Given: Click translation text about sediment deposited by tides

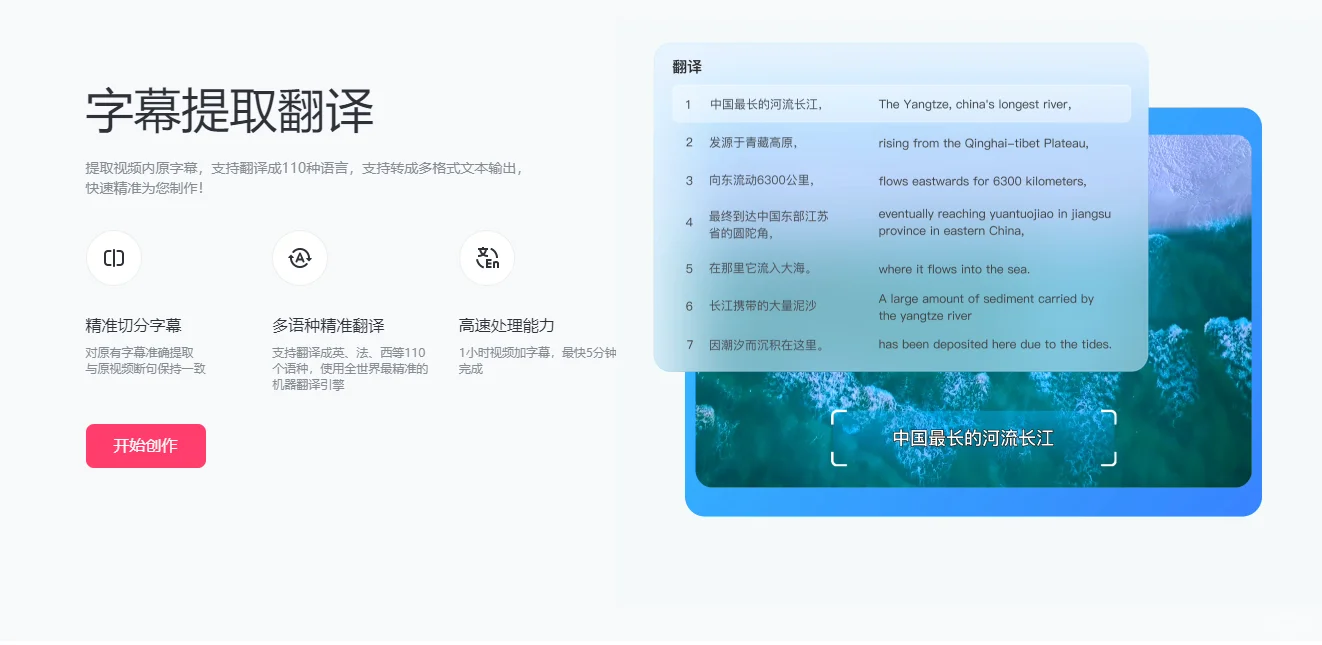Looking at the screenshot, I should pyautogui.click(x=994, y=344).
